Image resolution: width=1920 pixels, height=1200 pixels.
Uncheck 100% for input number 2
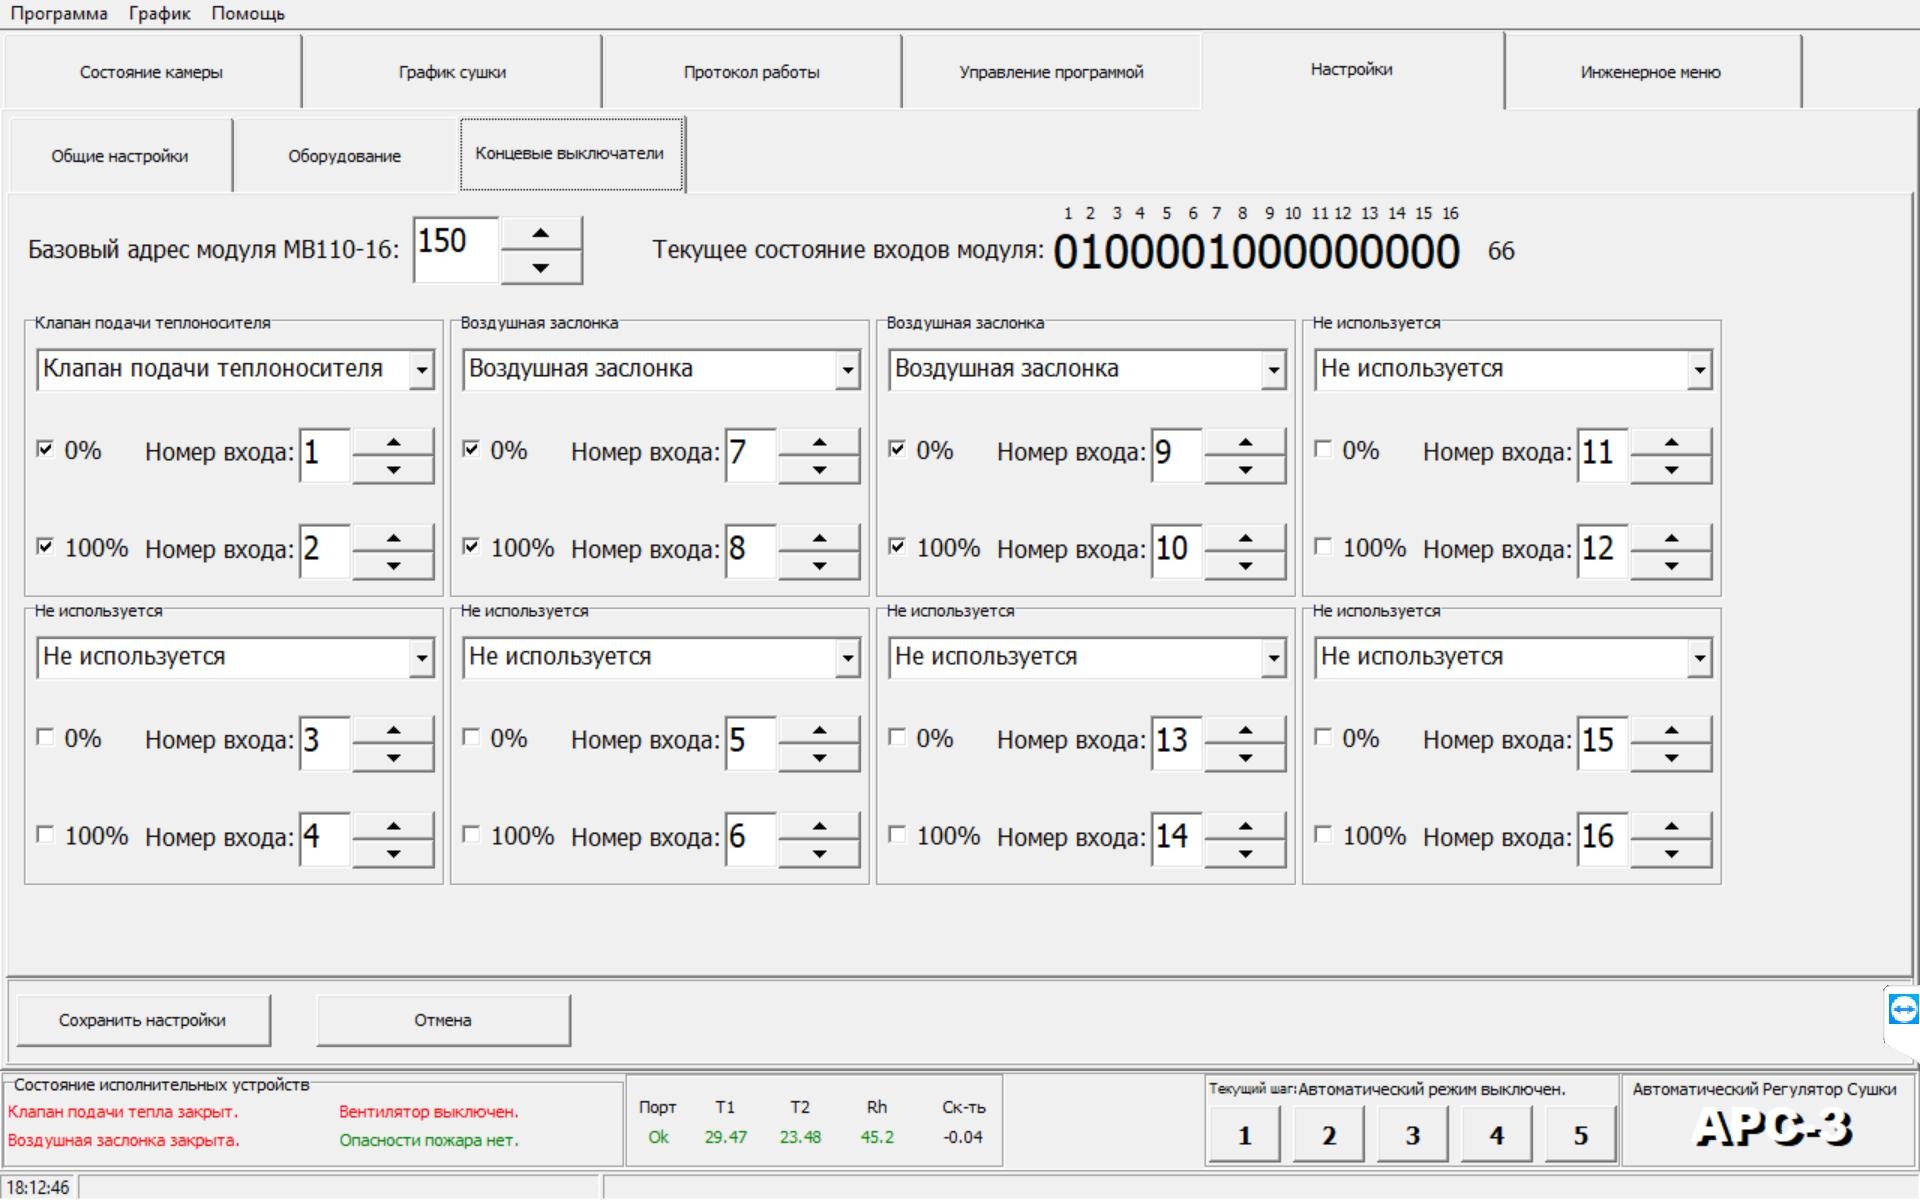[x=45, y=546]
